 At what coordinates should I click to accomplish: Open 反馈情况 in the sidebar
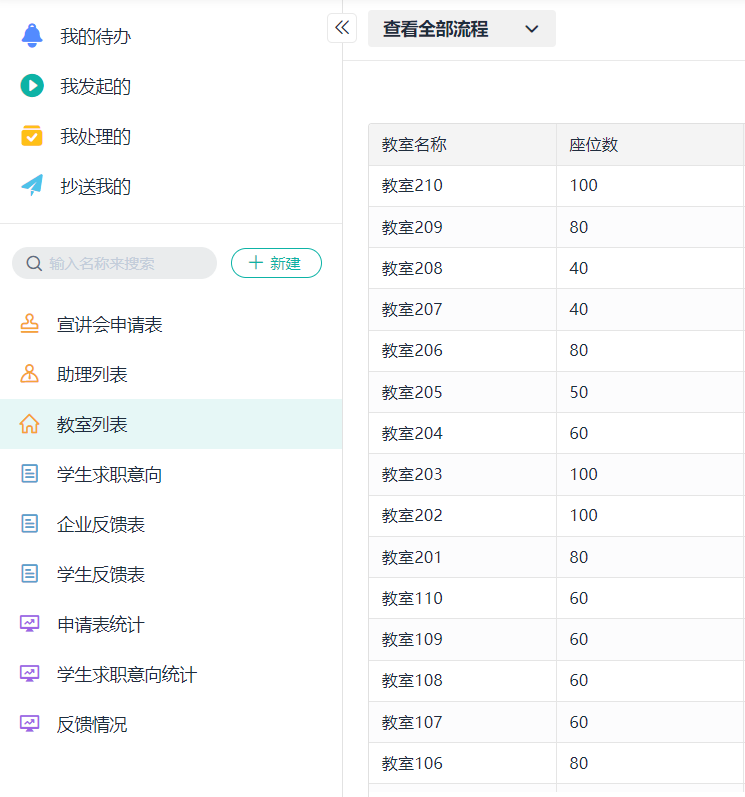pyautogui.click(x=92, y=724)
